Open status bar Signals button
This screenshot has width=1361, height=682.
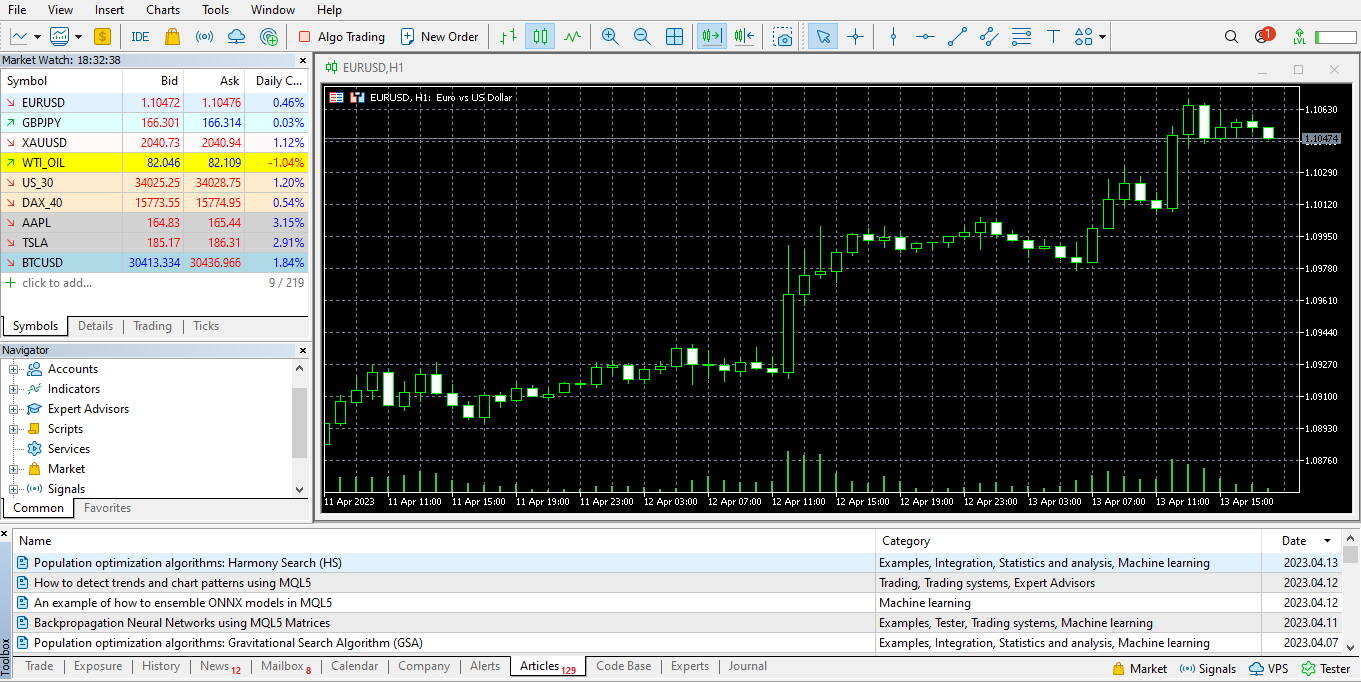pos(1208,669)
